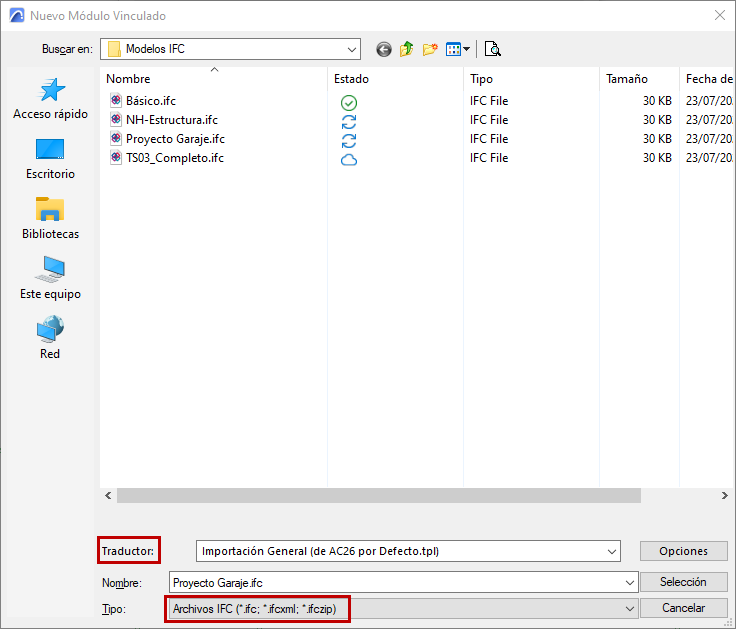Open Bibliotecas location
Image resolution: width=736 pixels, height=629 pixels.
pos(50,219)
